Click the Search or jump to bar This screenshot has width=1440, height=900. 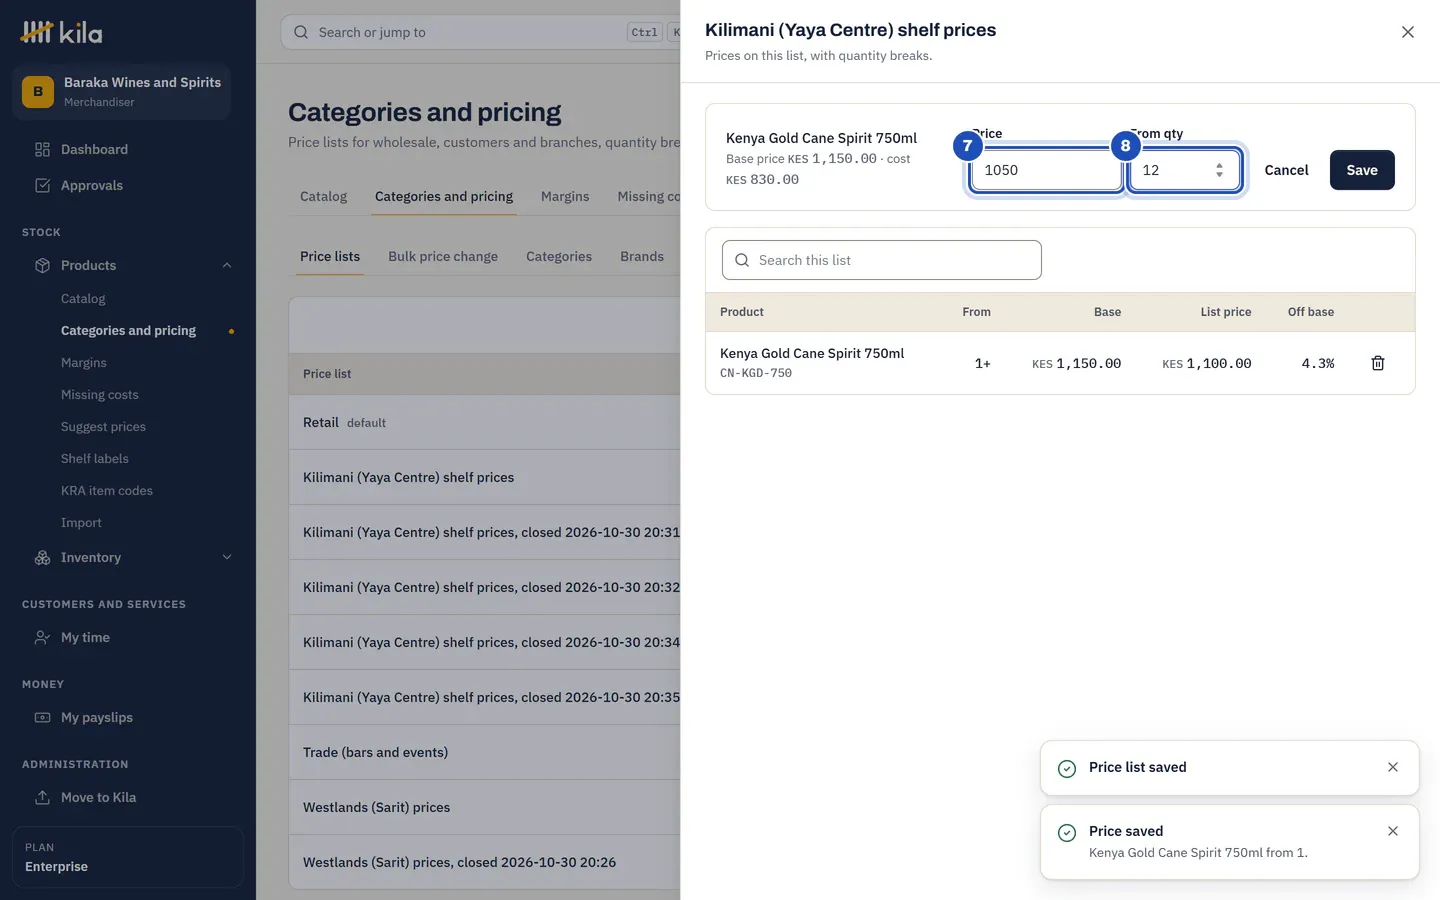point(480,32)
